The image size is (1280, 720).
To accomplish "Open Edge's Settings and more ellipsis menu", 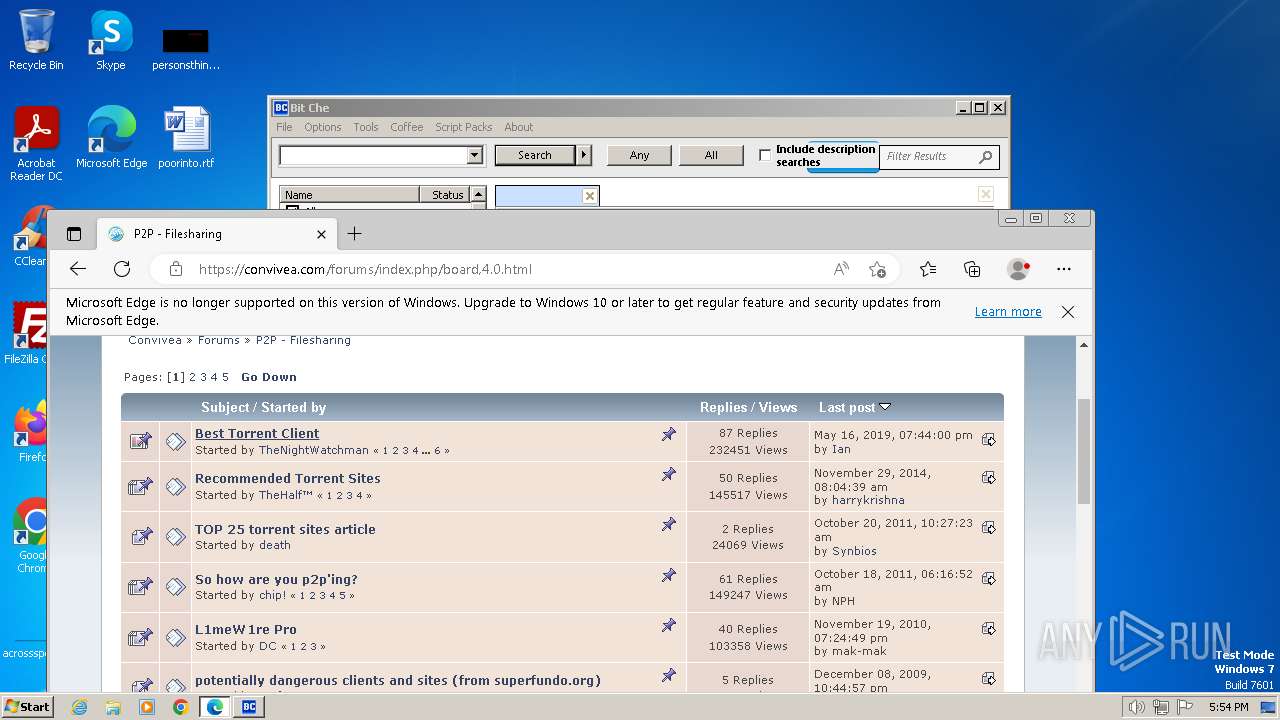I will [x=1064, y=269].
